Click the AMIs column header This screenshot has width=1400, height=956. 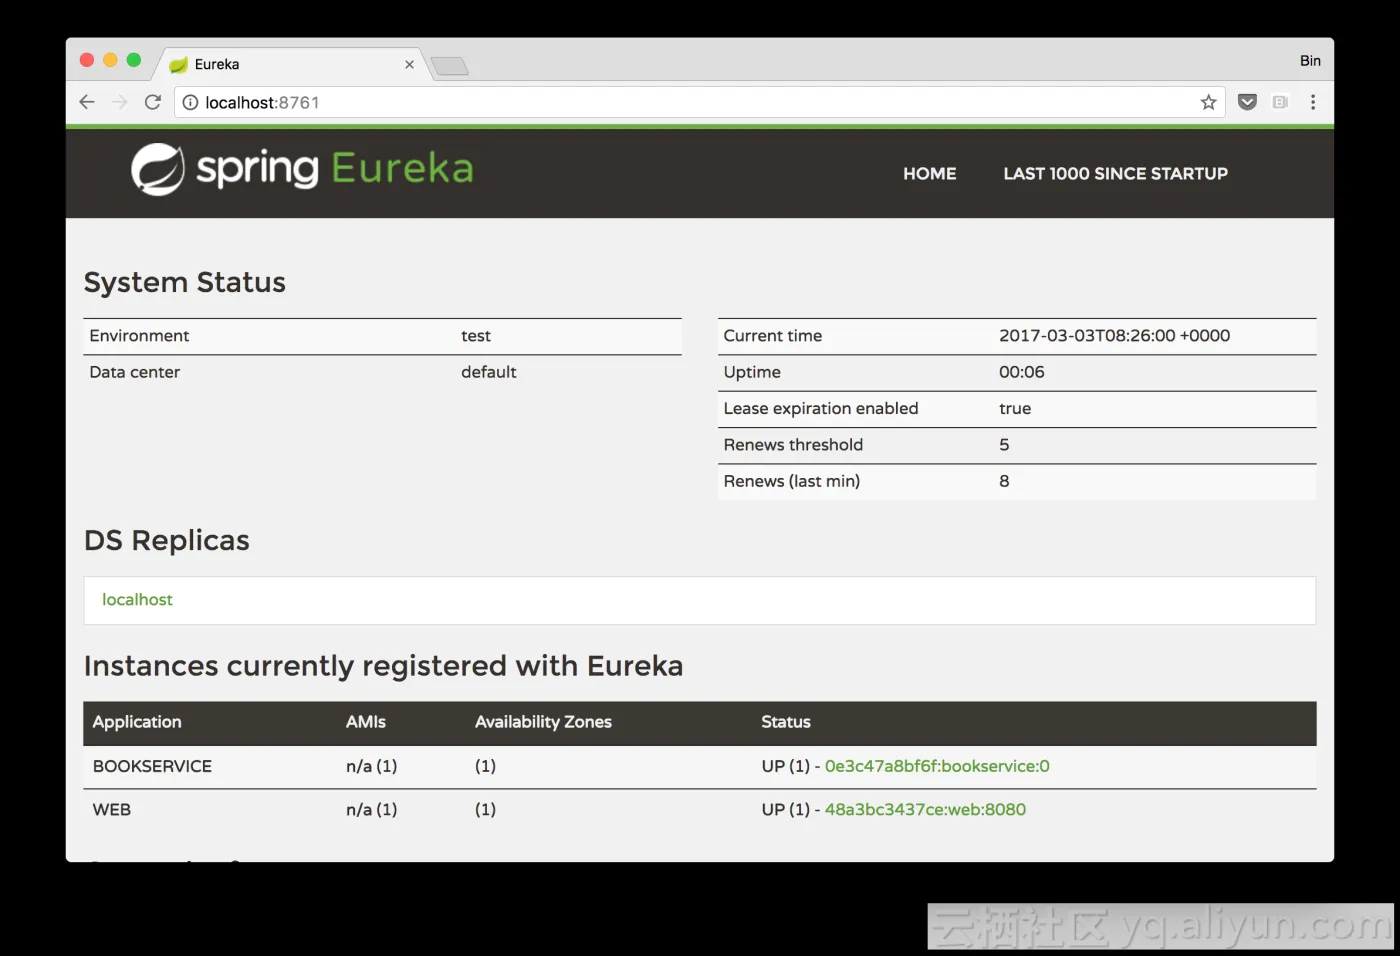pyautogui.click(x=366, y=722)
